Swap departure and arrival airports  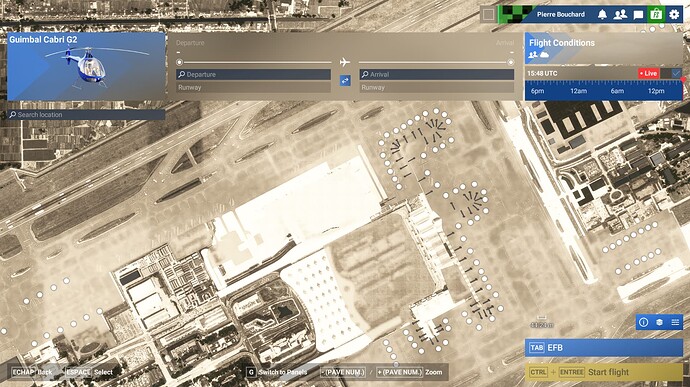point(345,81)
